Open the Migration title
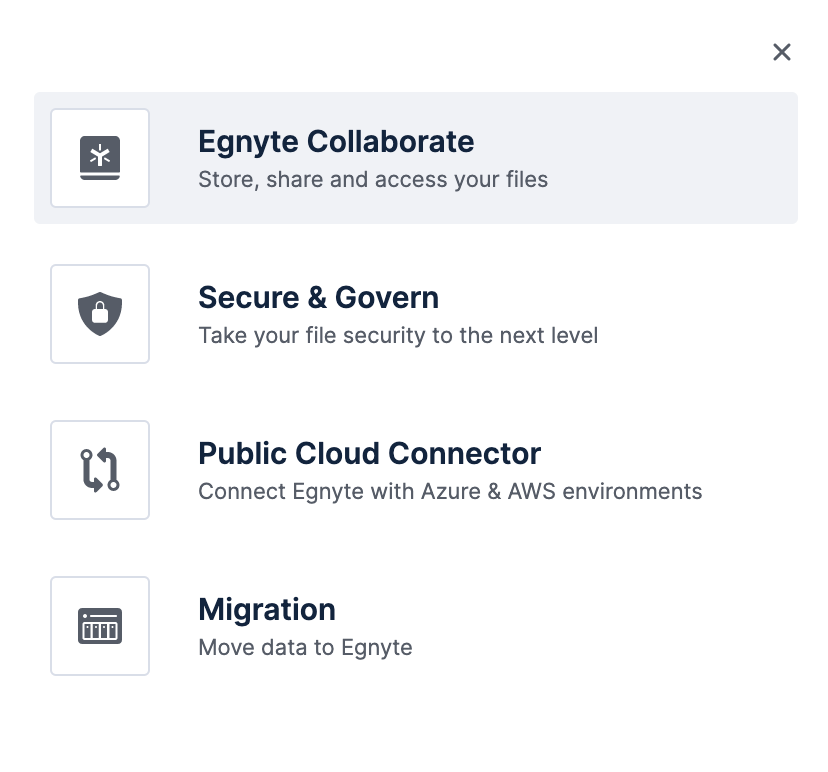Image resolution: width=828 pixels, height=772 pixels. 267,610
